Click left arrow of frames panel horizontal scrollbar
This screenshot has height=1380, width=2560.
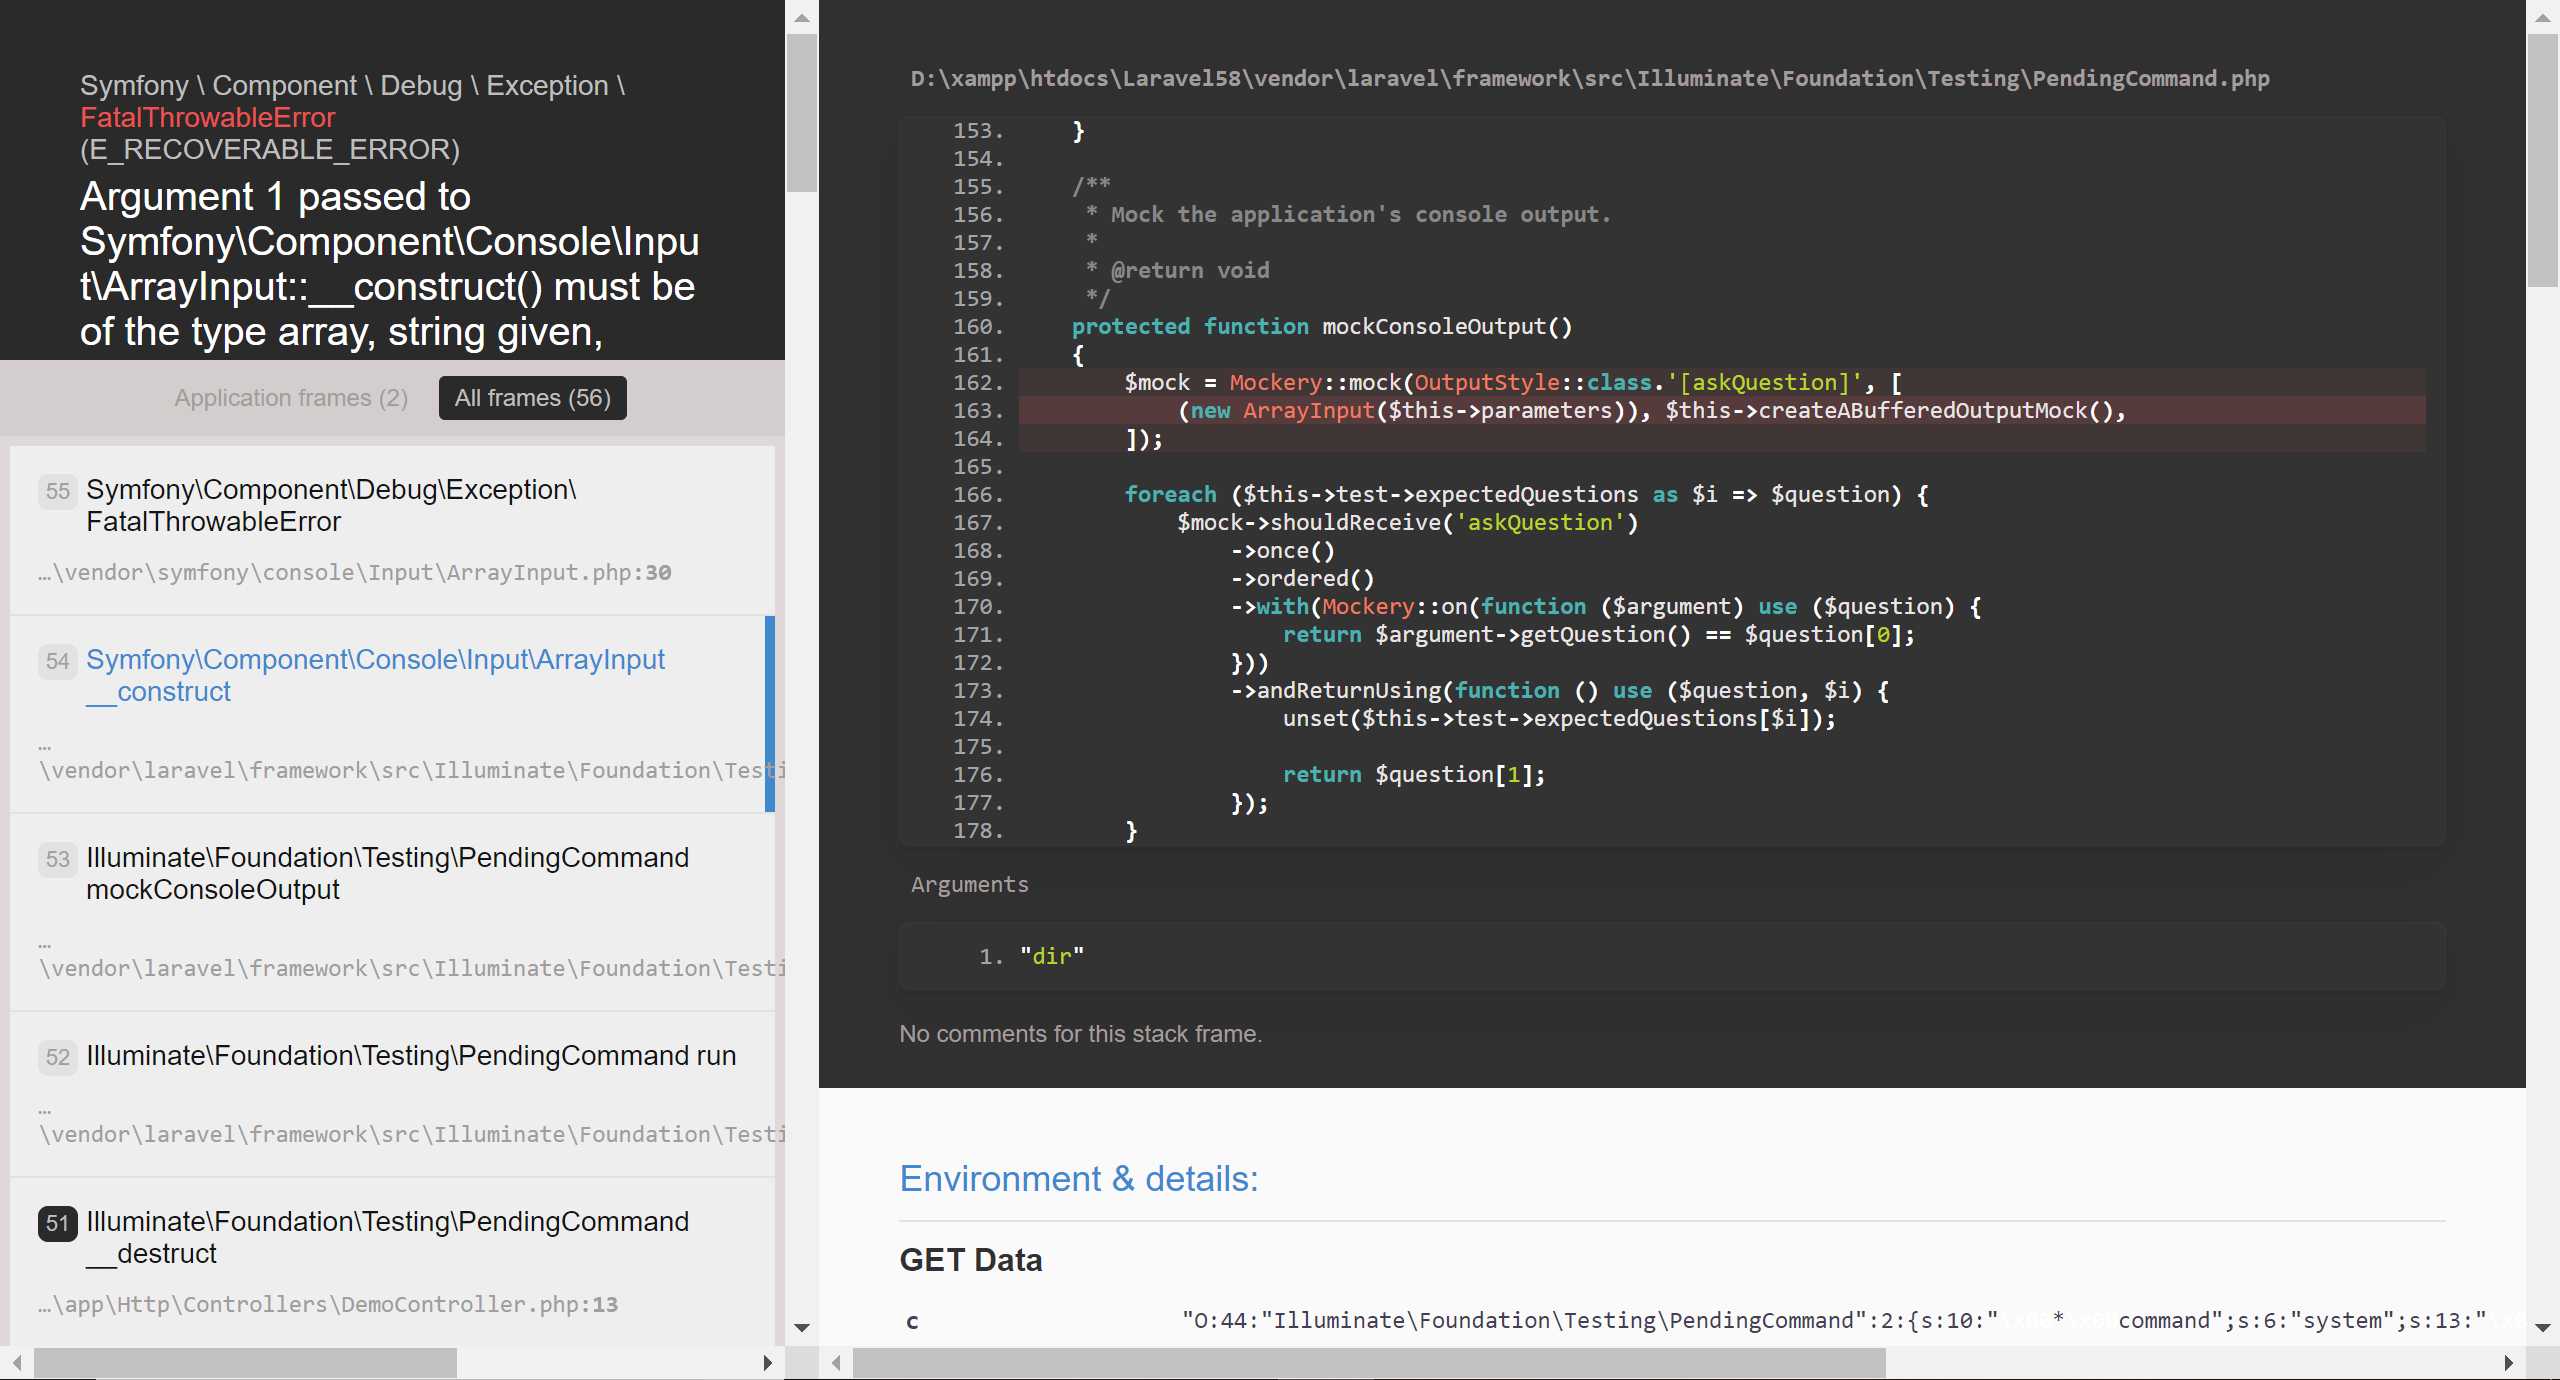[x=17, y=1362]
